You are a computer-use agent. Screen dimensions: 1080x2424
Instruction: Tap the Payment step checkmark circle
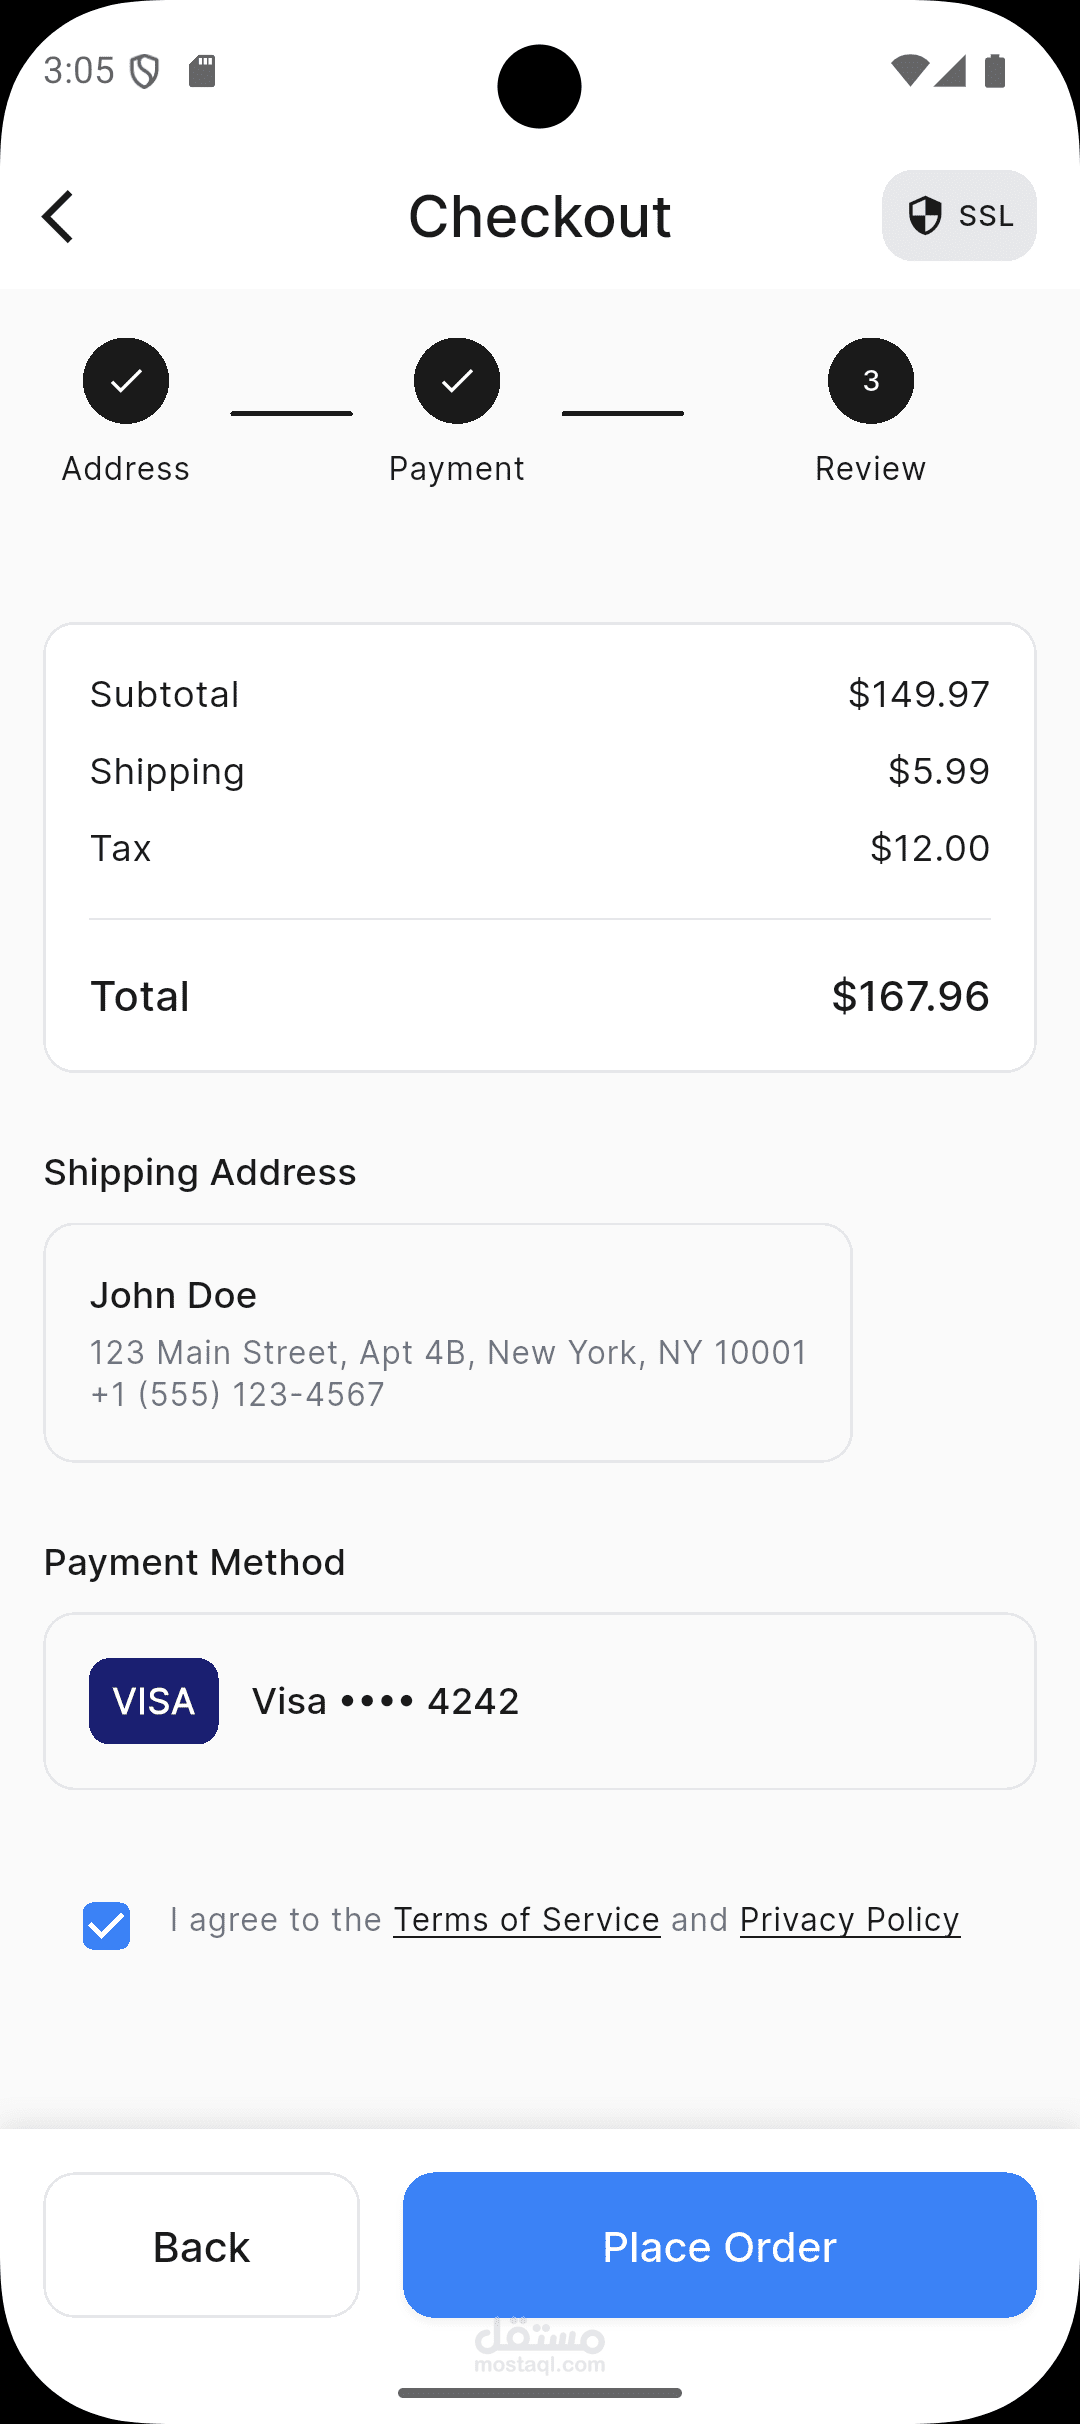coord(457,381)
